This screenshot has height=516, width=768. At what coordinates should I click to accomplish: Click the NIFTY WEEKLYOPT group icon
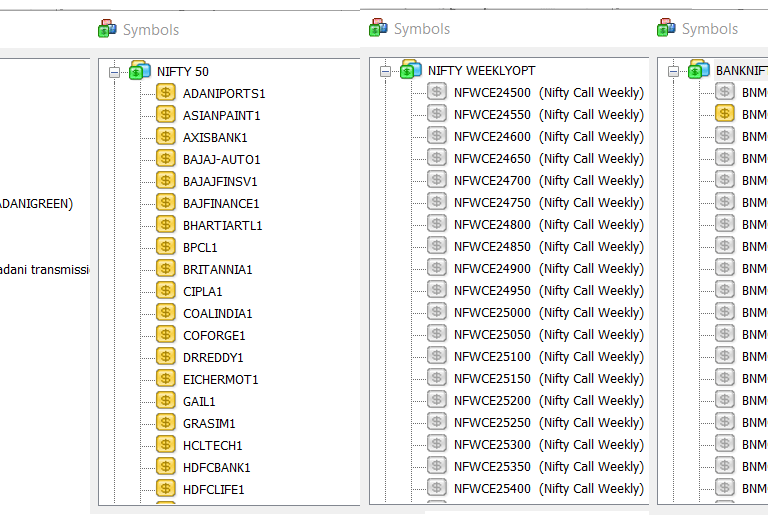point(411,70)
